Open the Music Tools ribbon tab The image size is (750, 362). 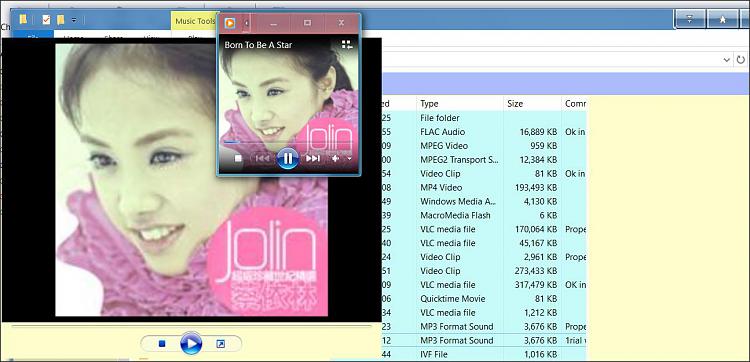click(x=195, y=21)
